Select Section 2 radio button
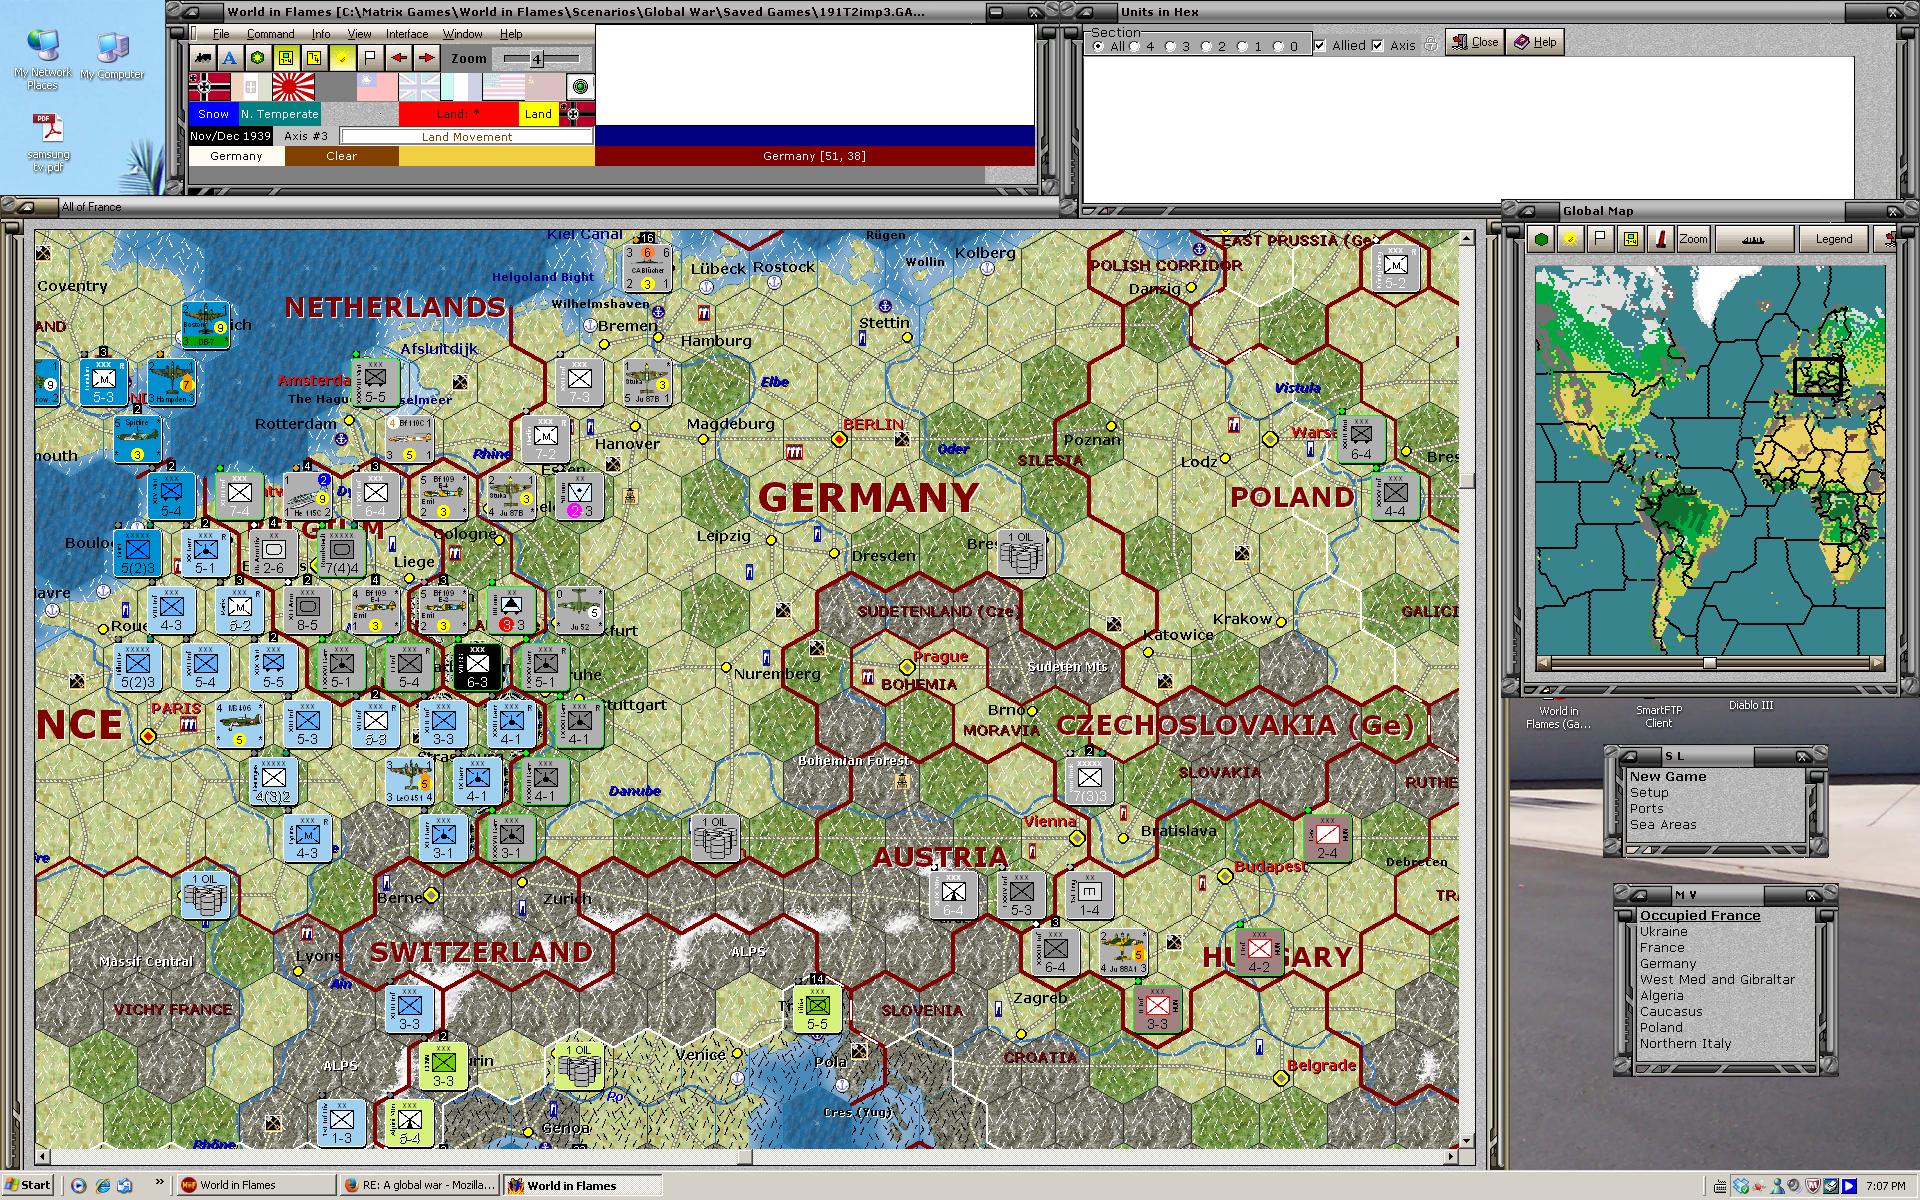 tap(1208, 46)
